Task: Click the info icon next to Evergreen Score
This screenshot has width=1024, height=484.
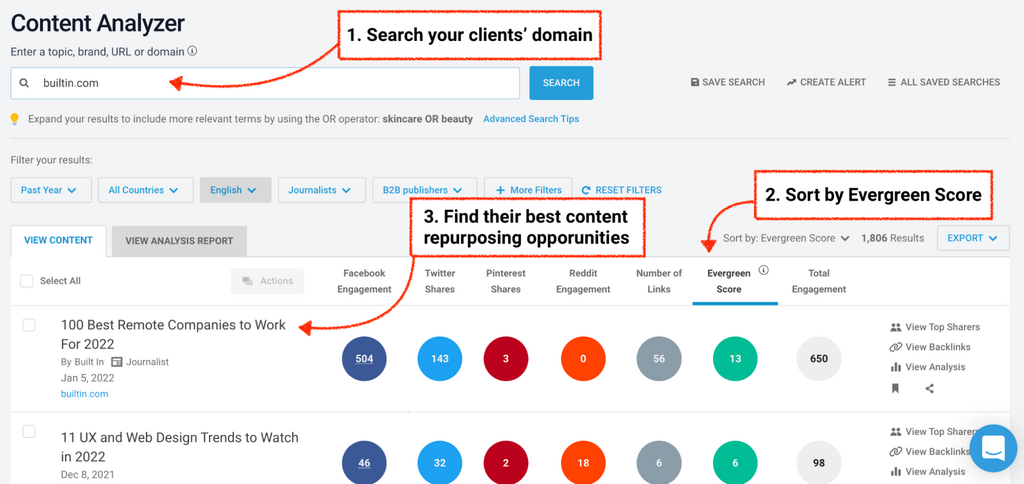Action: 763,270
